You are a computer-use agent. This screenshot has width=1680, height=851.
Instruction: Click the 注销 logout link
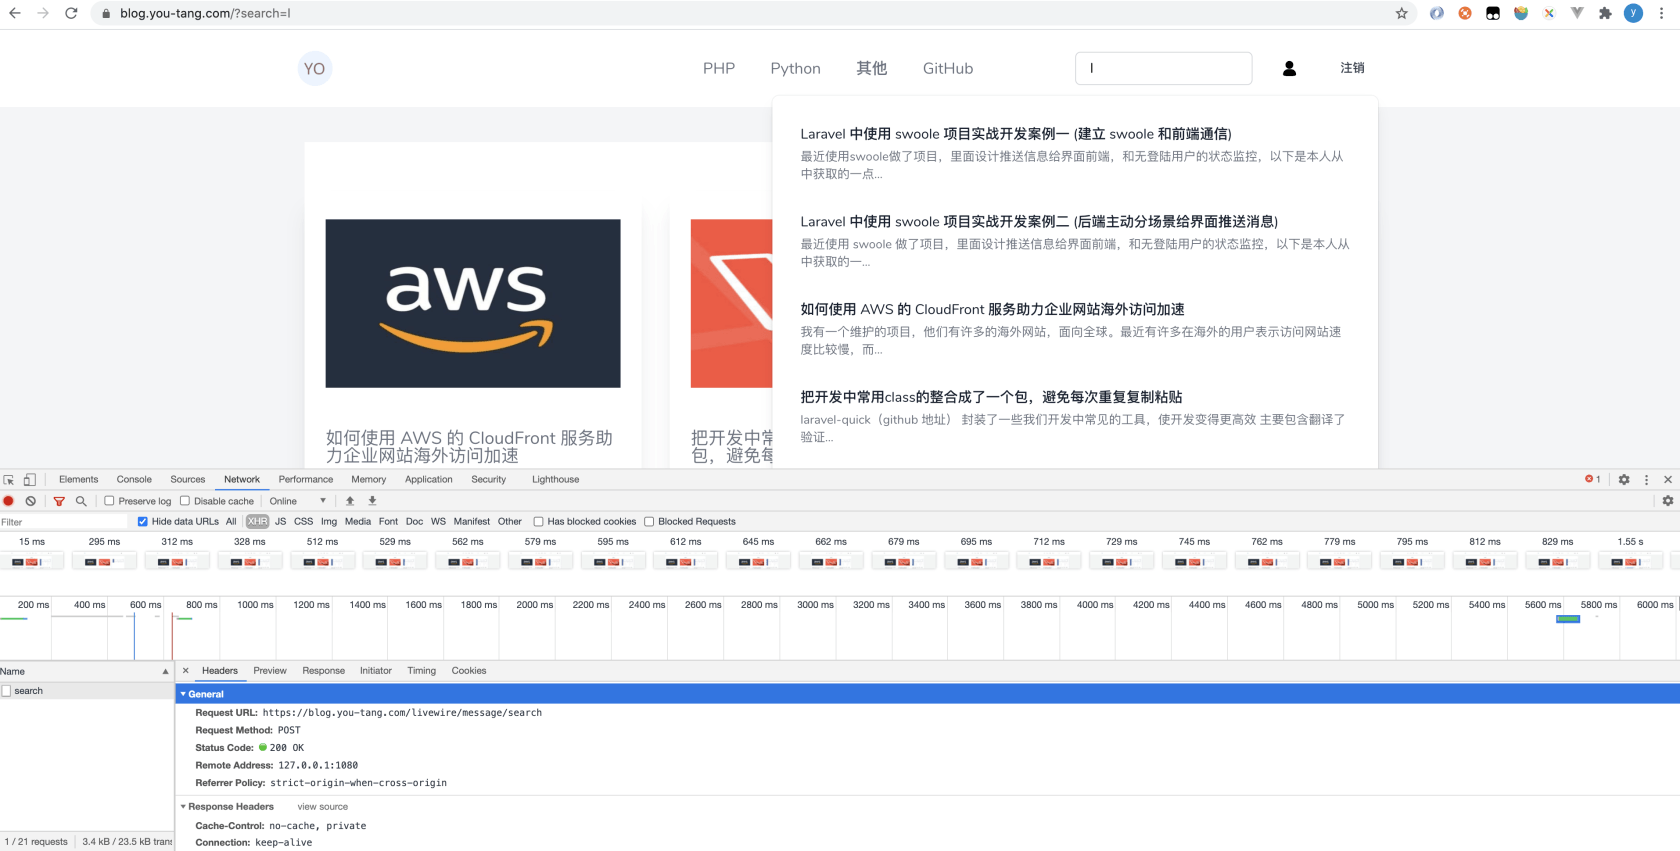[1352, 68]
